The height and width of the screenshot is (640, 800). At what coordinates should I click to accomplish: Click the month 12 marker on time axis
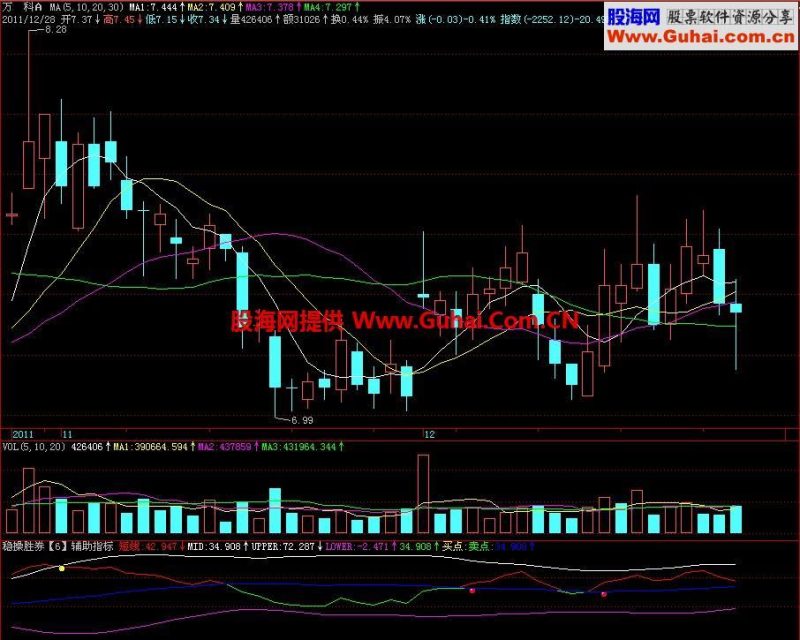coord(430,434)
